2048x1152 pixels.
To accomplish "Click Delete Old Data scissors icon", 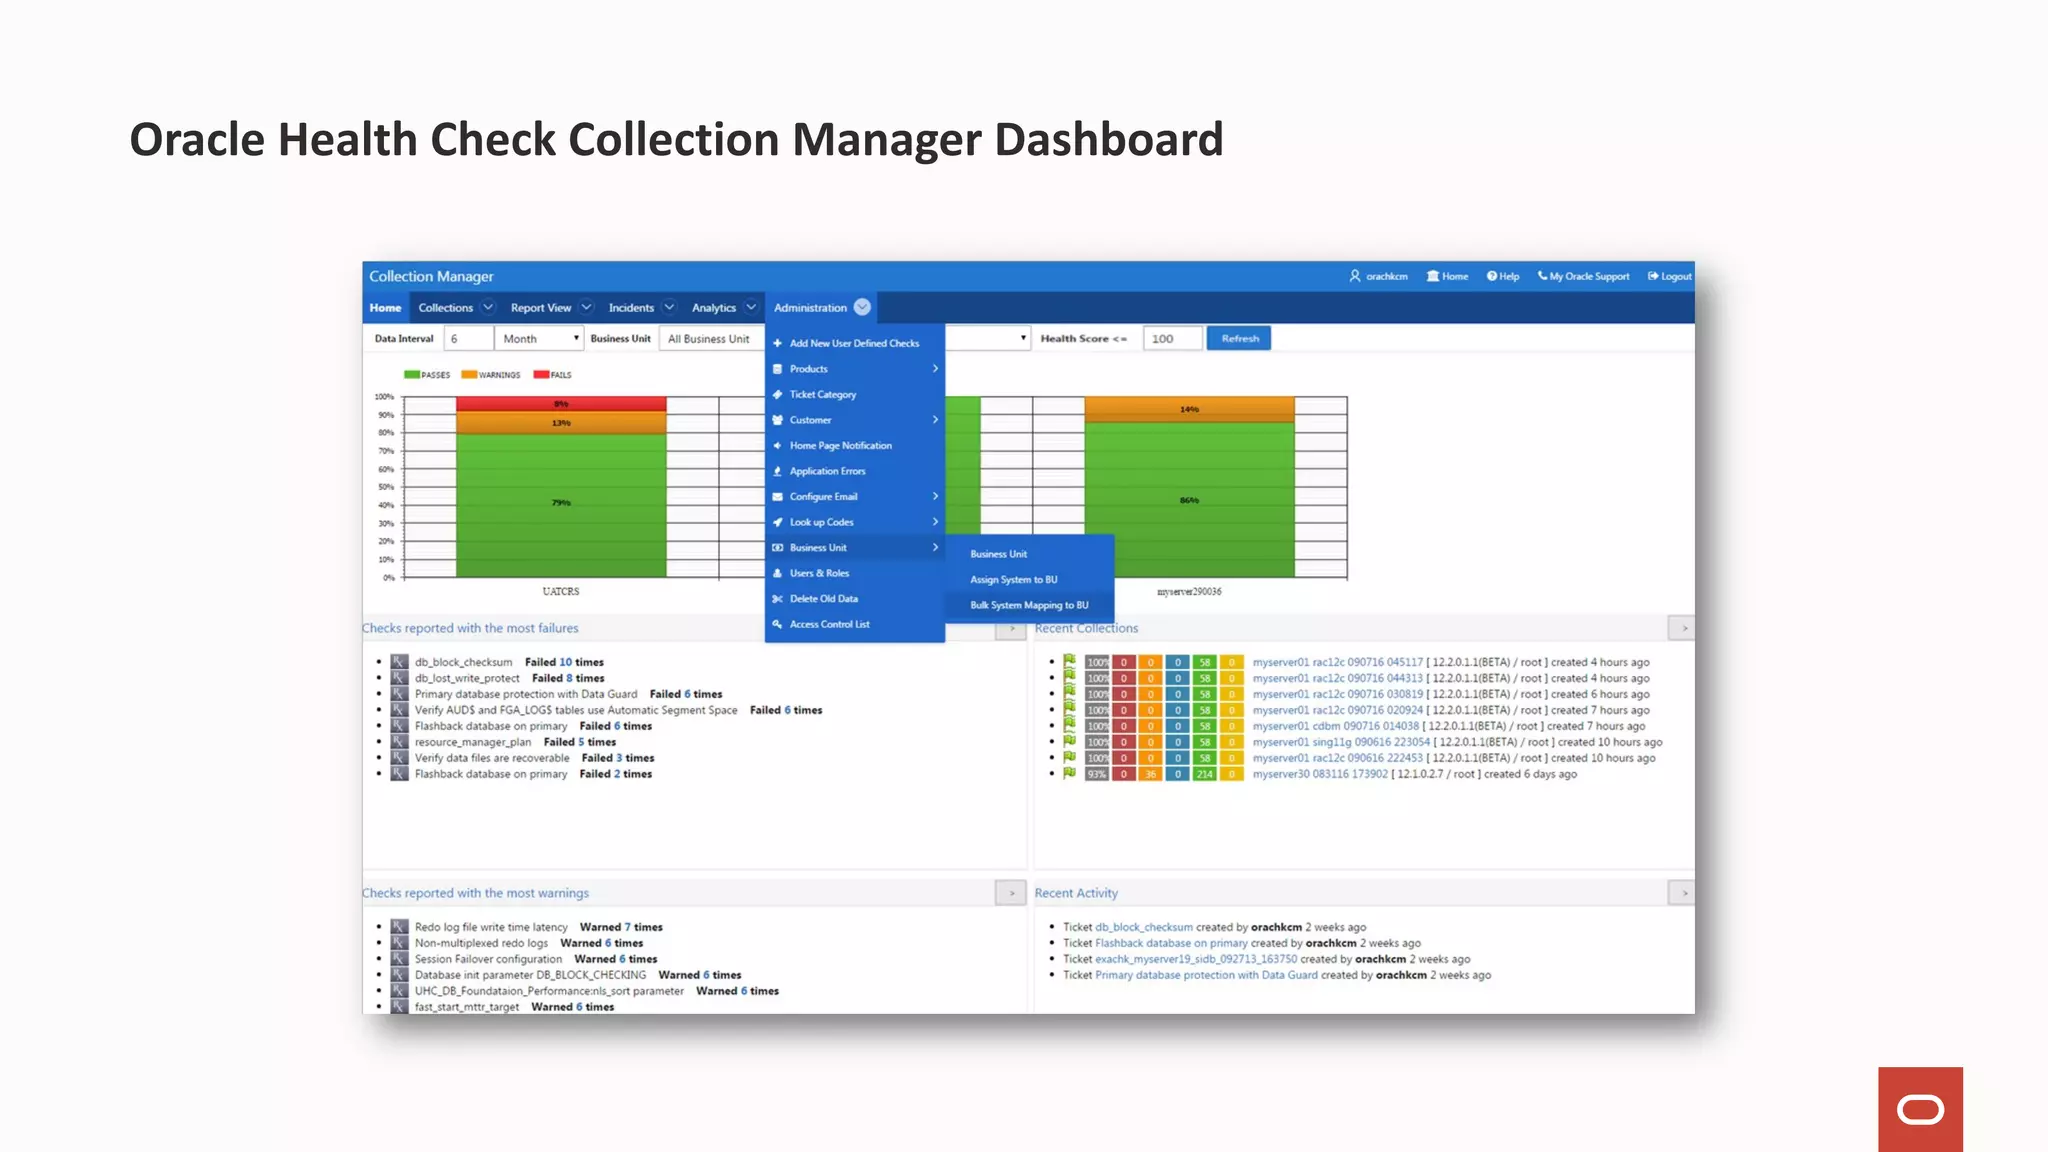I will pyautogui.click(x=777, y=598).
